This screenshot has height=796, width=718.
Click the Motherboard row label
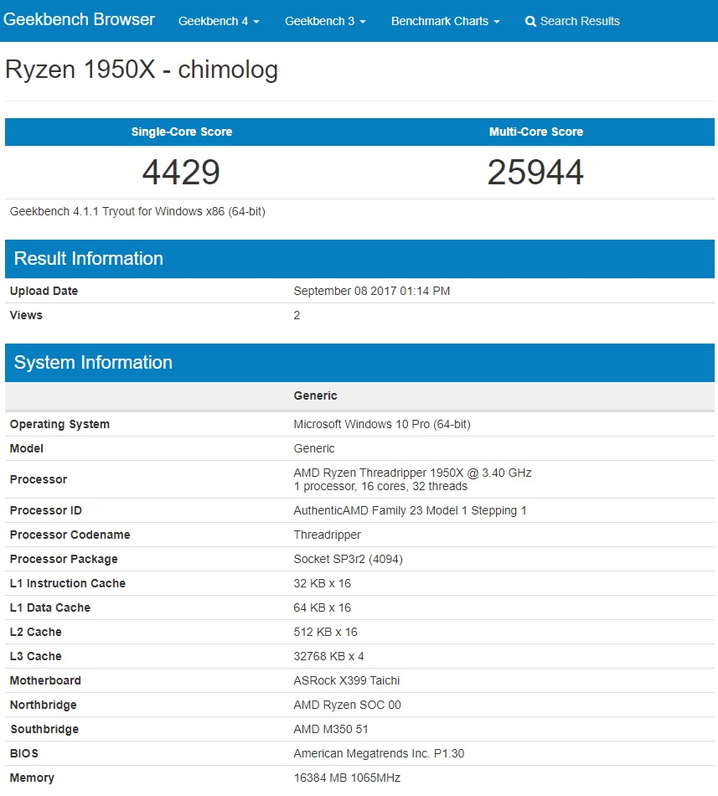[x=45, y=681]
